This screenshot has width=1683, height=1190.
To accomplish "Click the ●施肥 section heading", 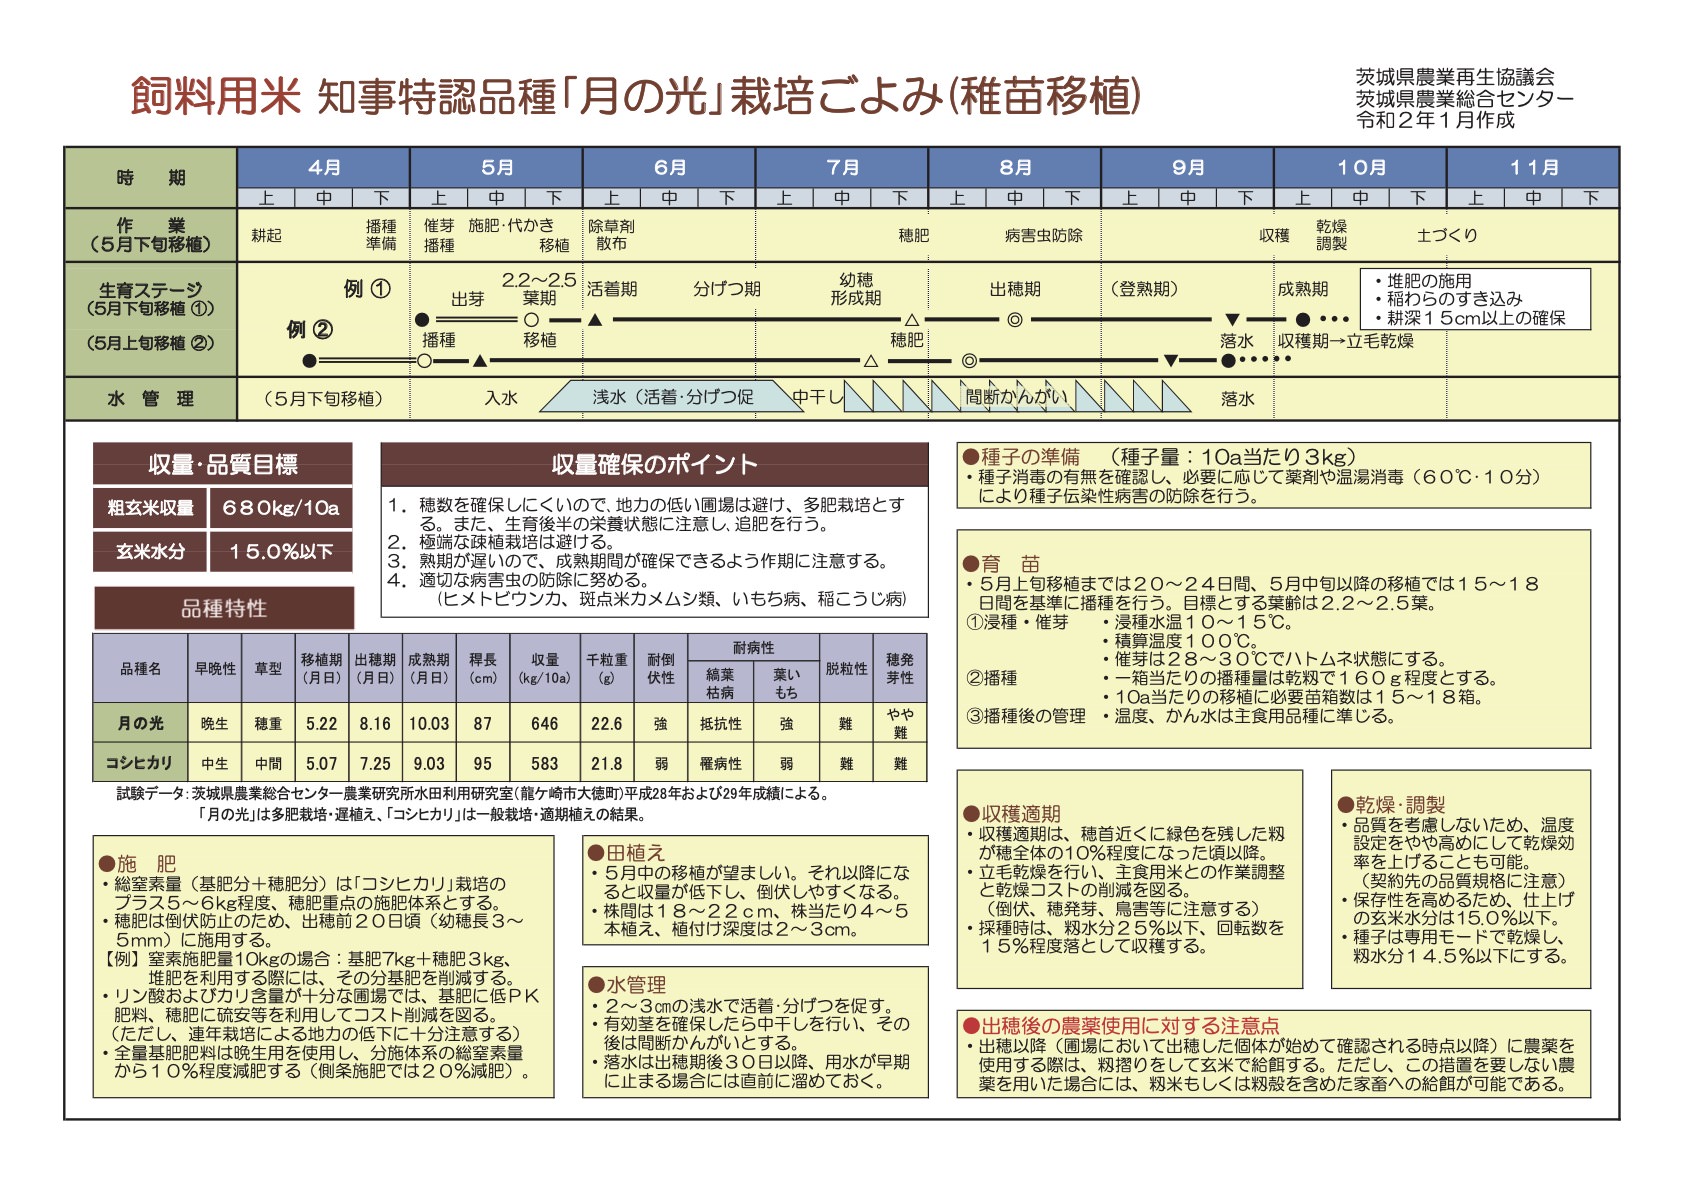I will click(137, 863).
